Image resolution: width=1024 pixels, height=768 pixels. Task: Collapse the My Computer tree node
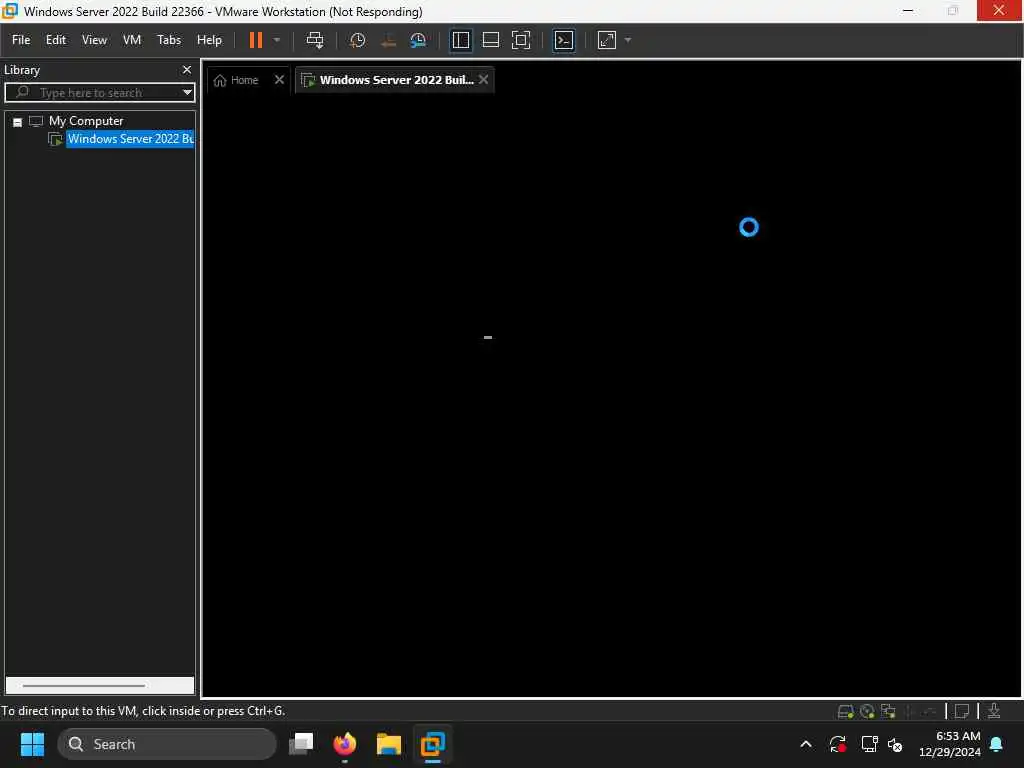point(18,122)
